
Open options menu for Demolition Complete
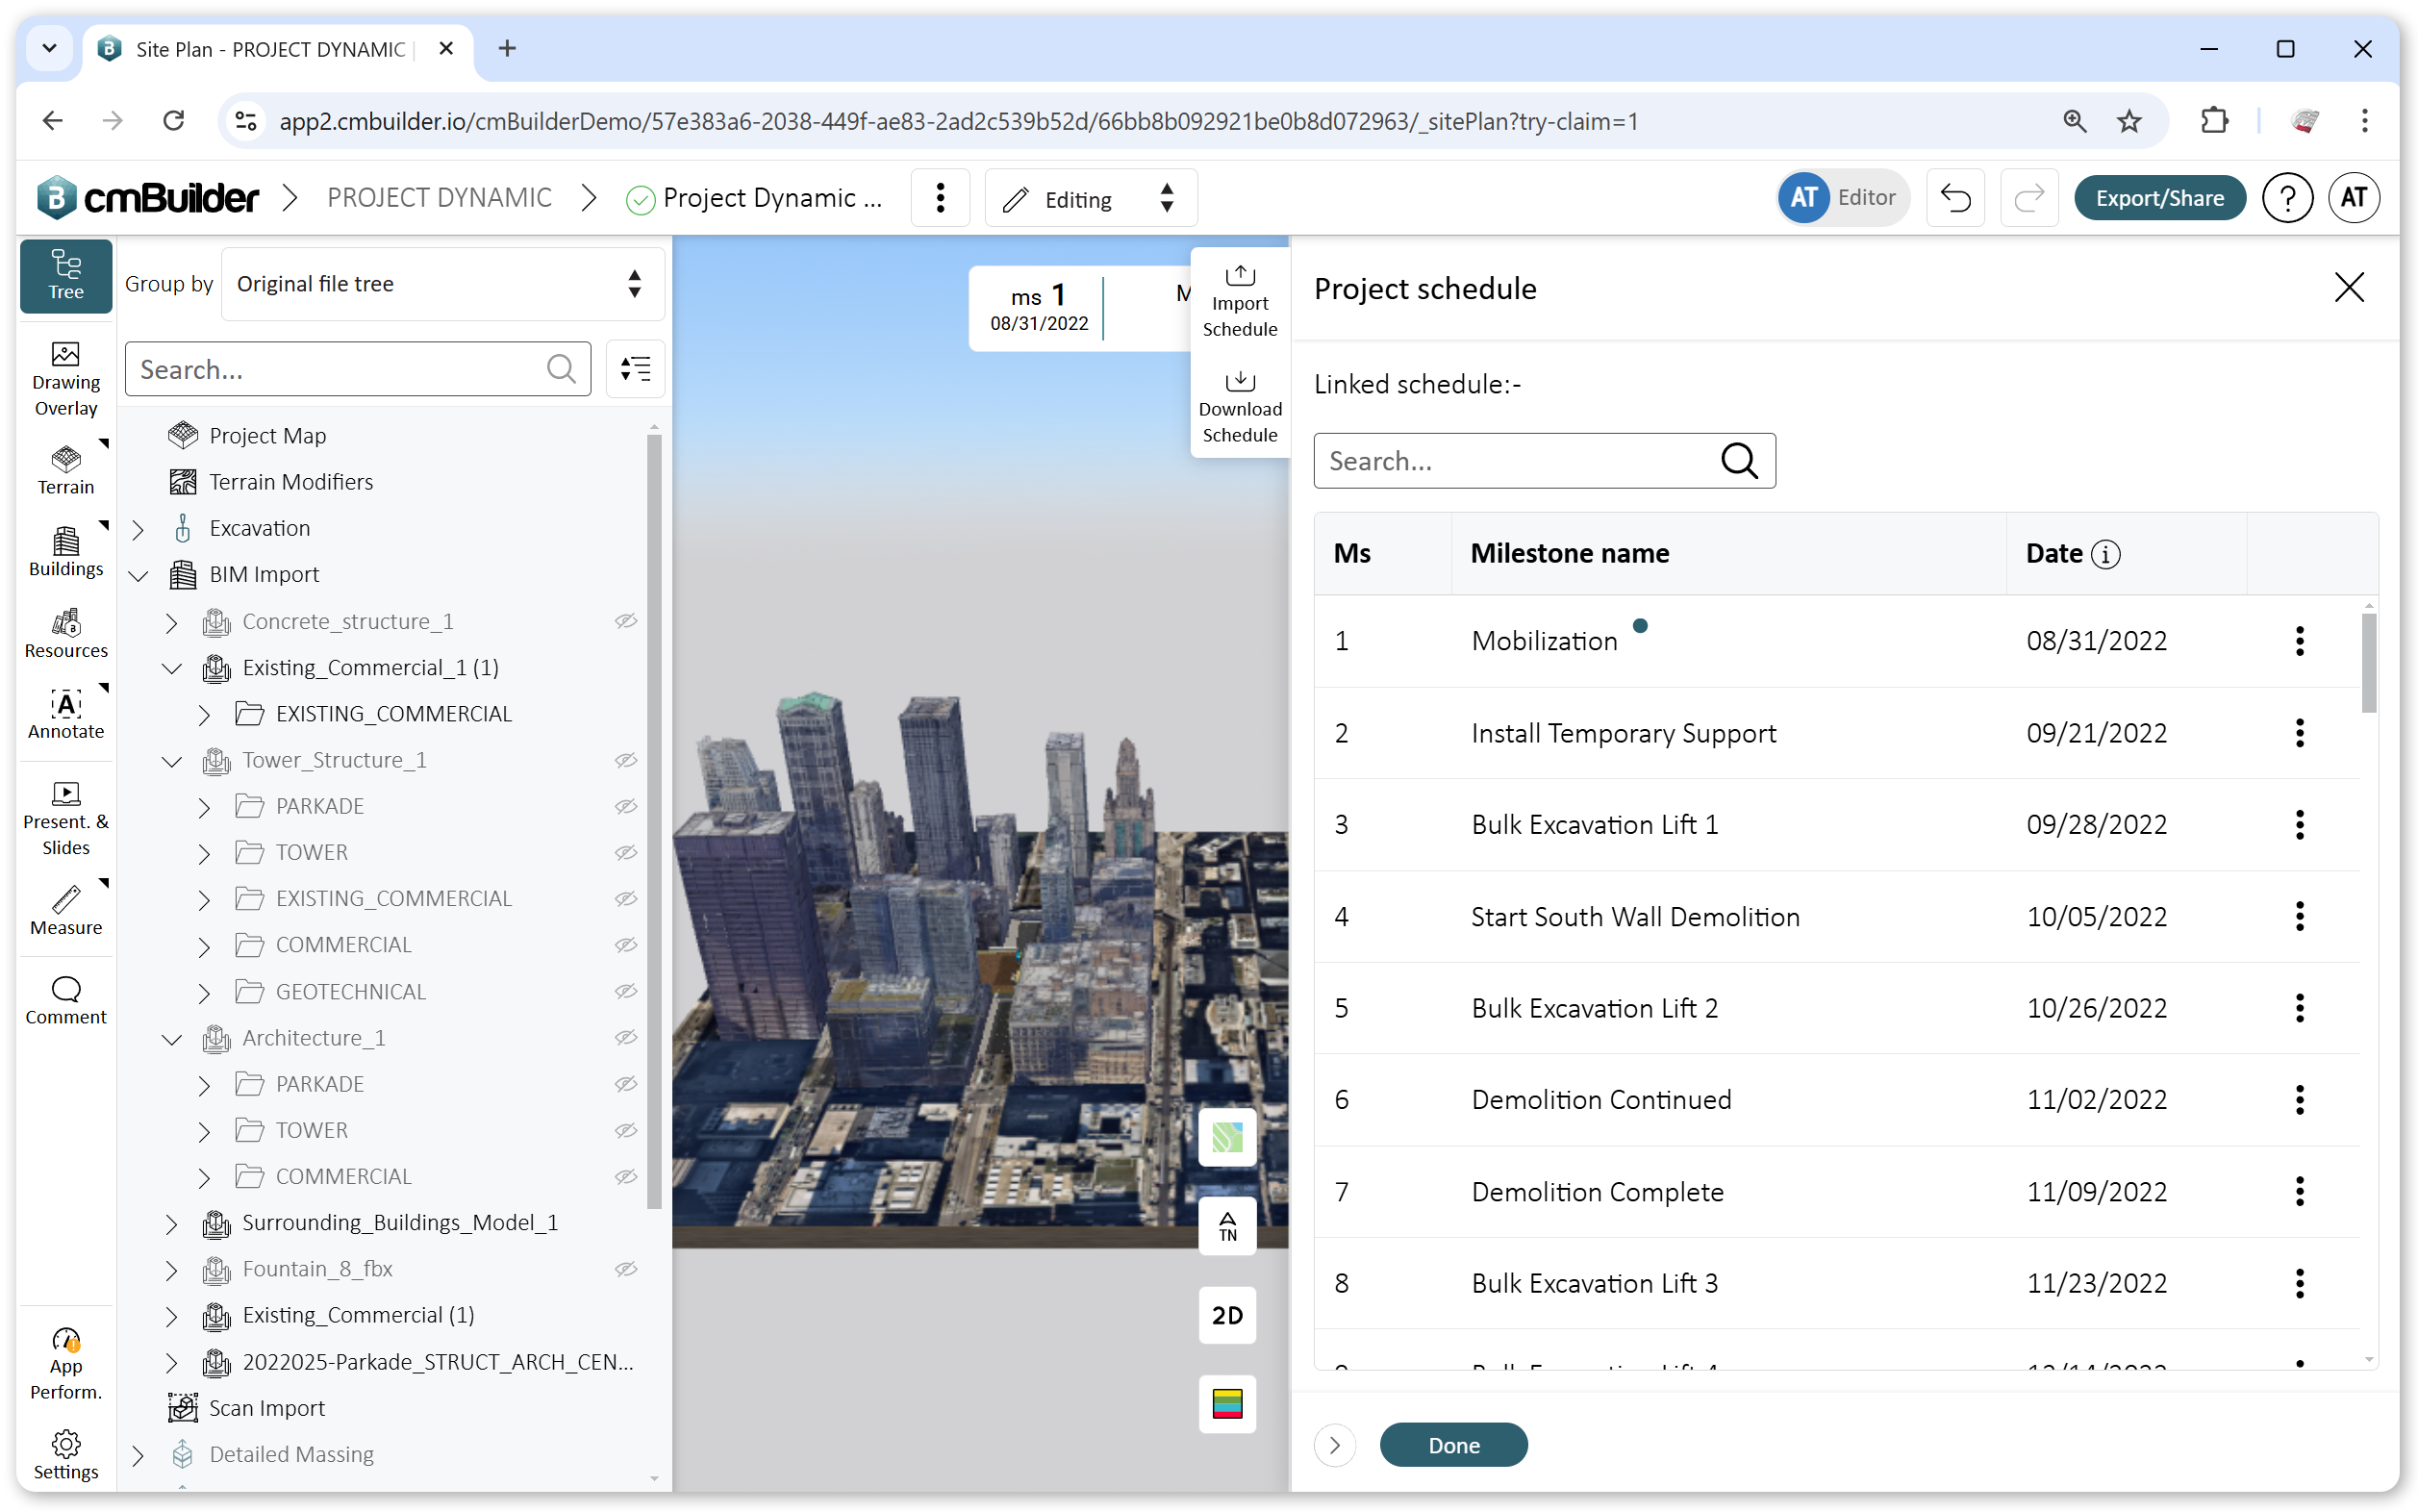pos(2299,1192)
